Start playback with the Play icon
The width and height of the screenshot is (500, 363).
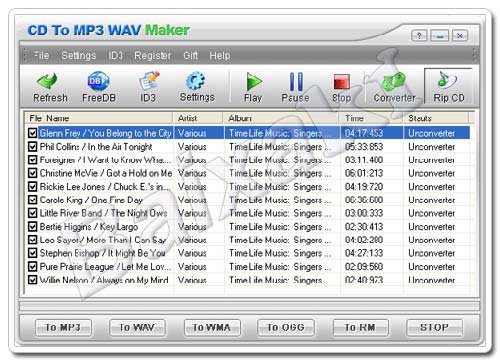coord(253,87)
